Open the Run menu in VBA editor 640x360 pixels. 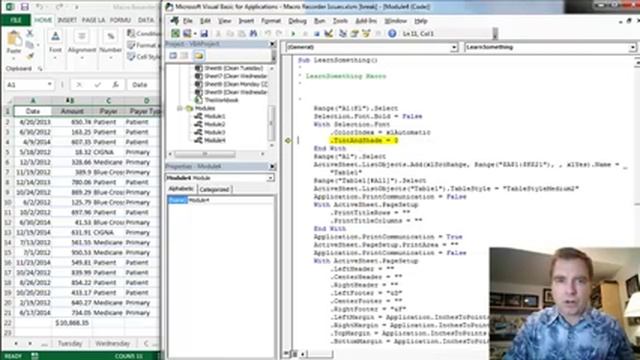tap(319, 21)
